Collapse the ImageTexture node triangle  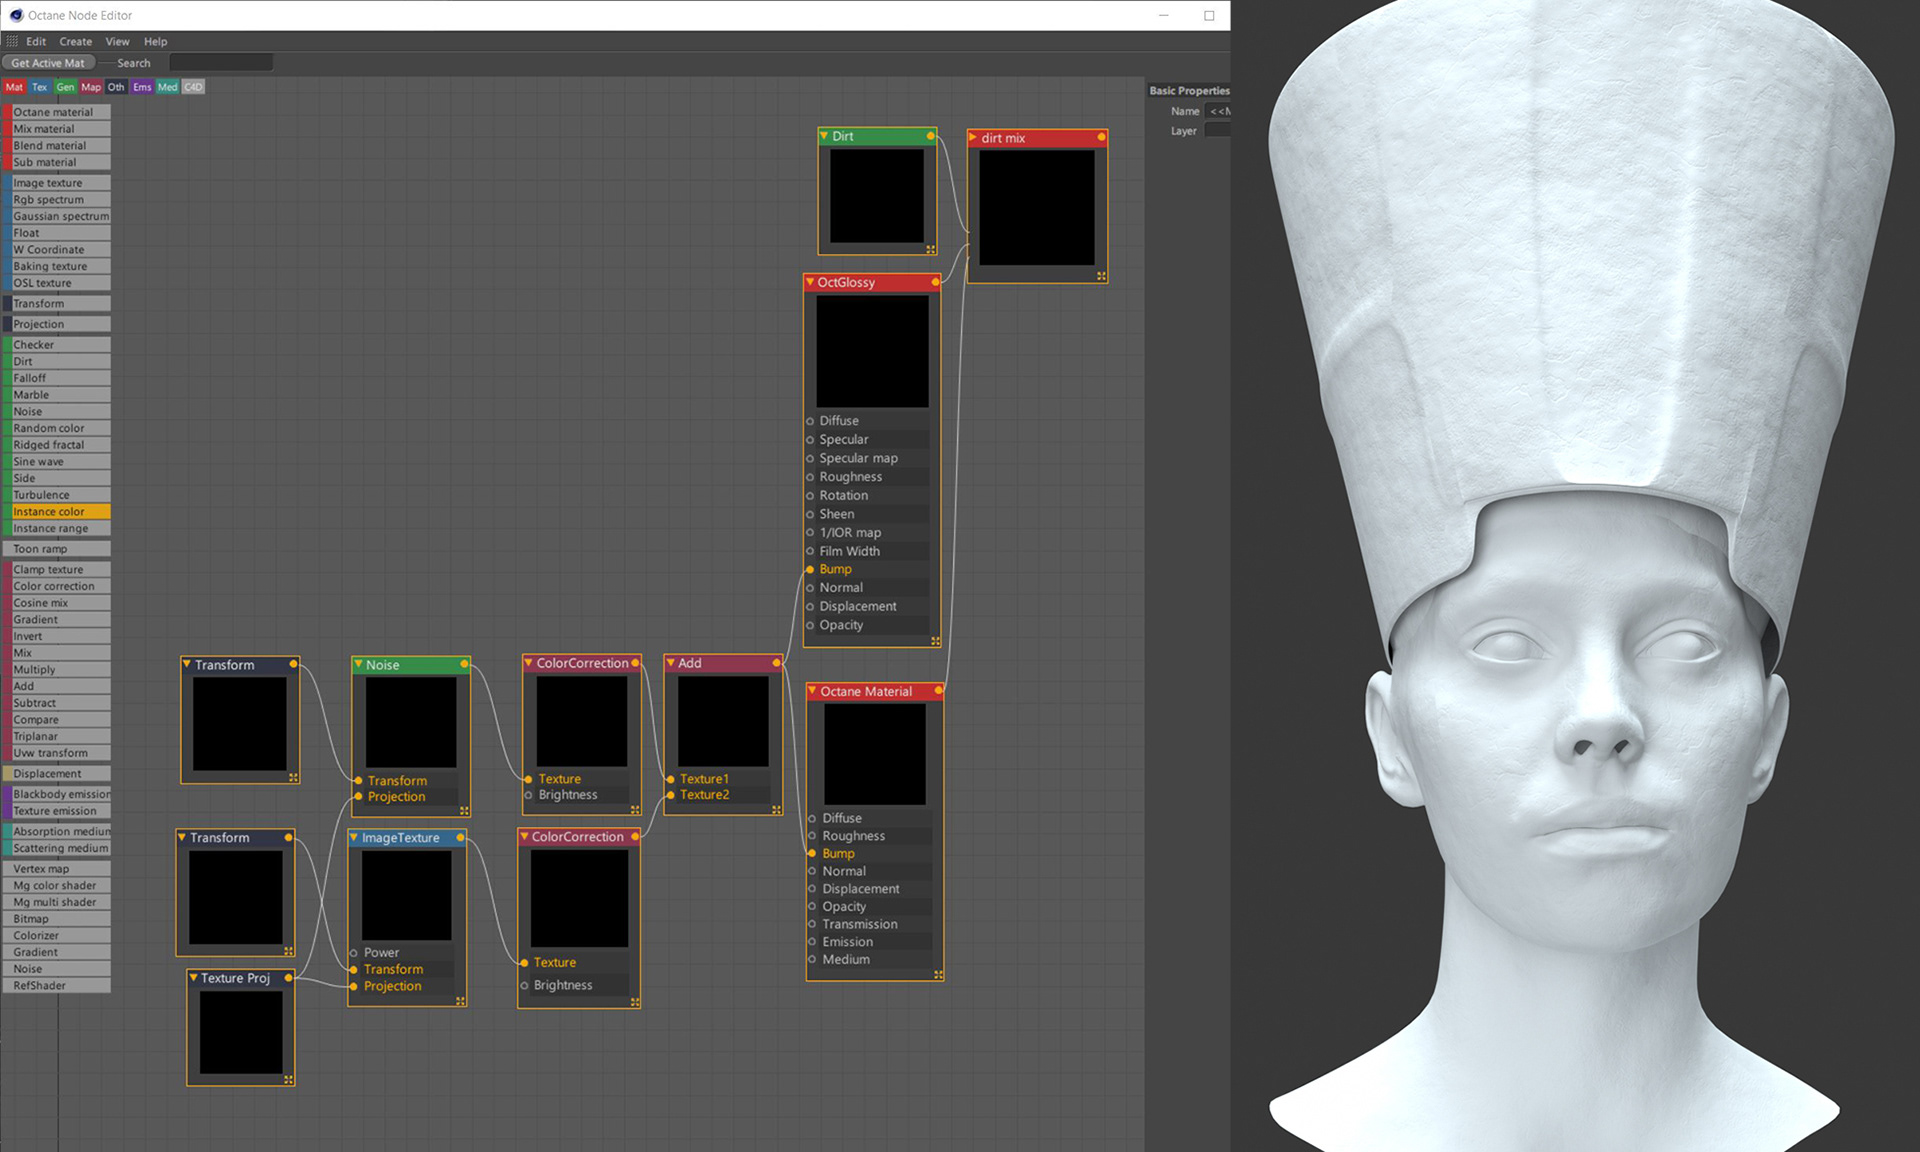point(354,837)
